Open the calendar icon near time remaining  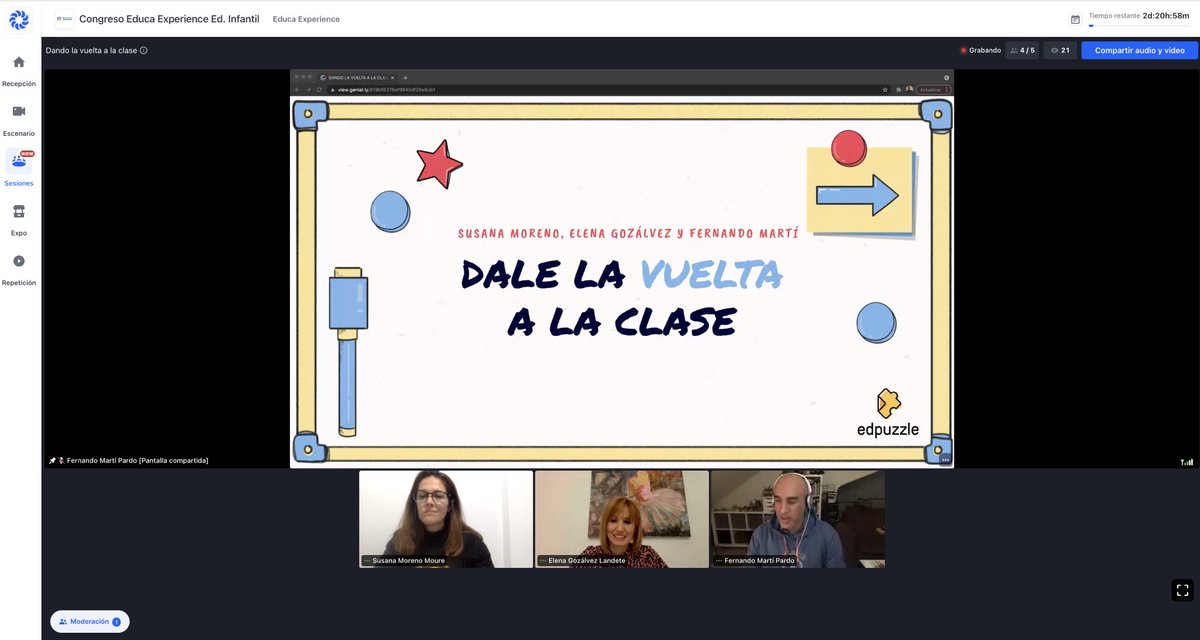point(1075,19)
